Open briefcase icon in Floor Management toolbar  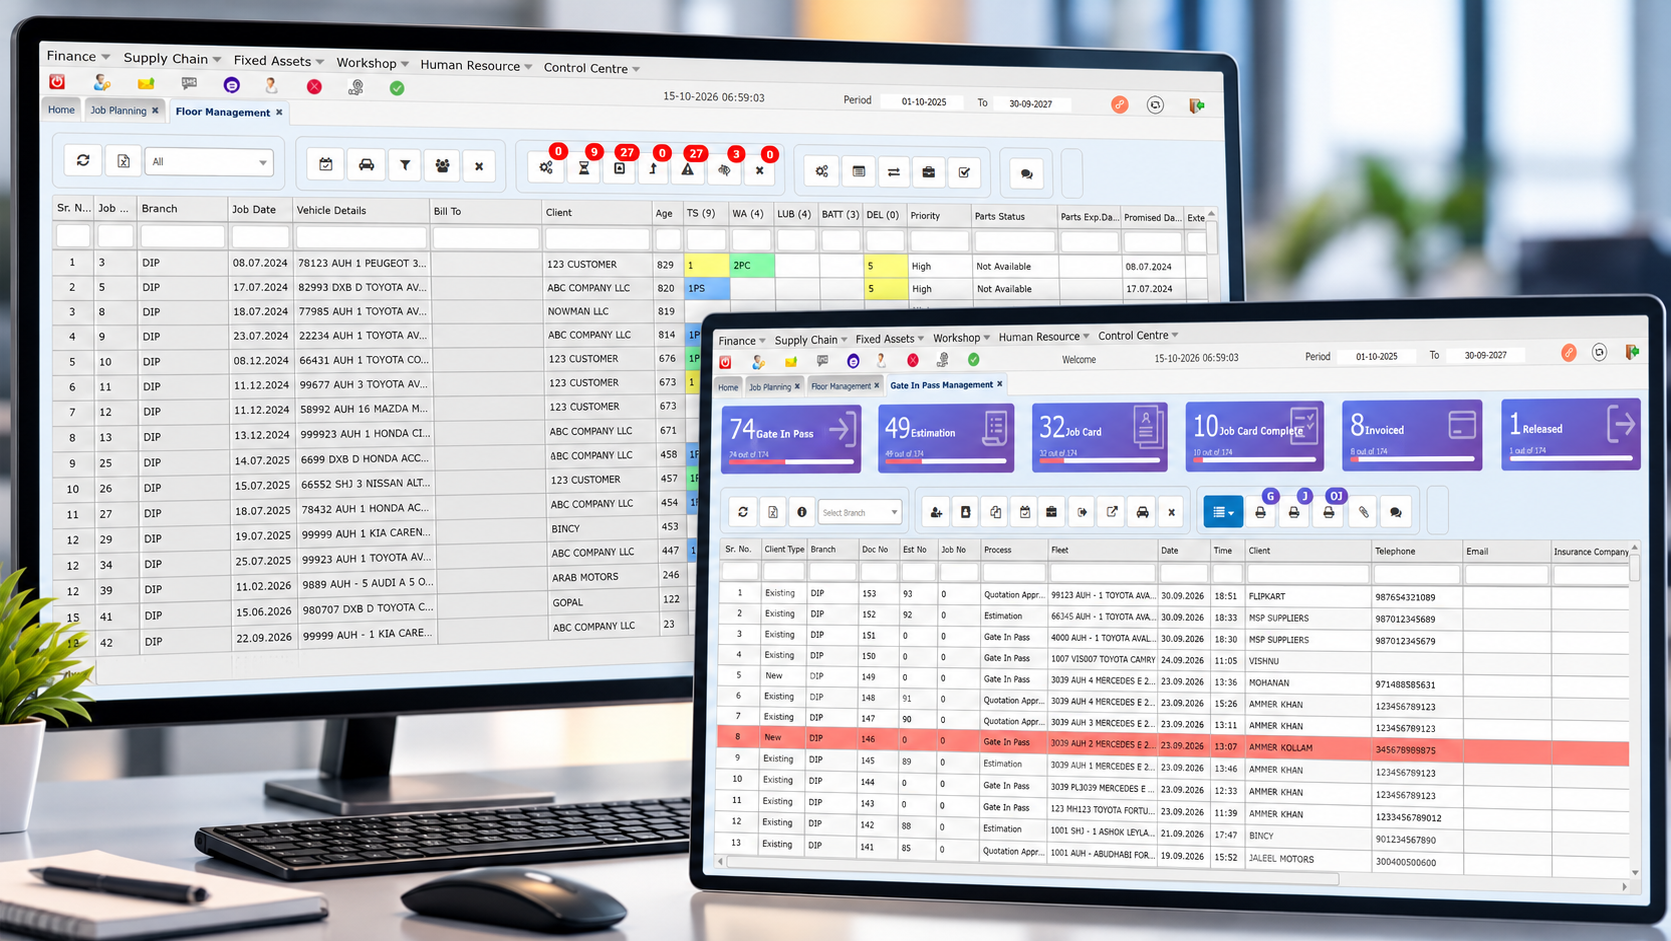click(x=929, y=172)
